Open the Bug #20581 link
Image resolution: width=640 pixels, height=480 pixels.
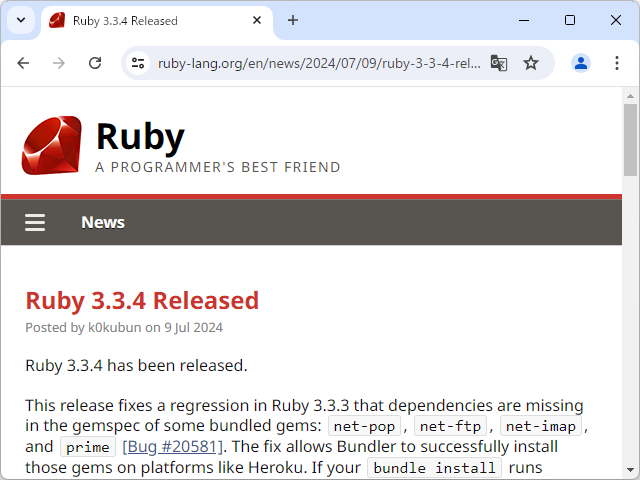coord(172,447)
